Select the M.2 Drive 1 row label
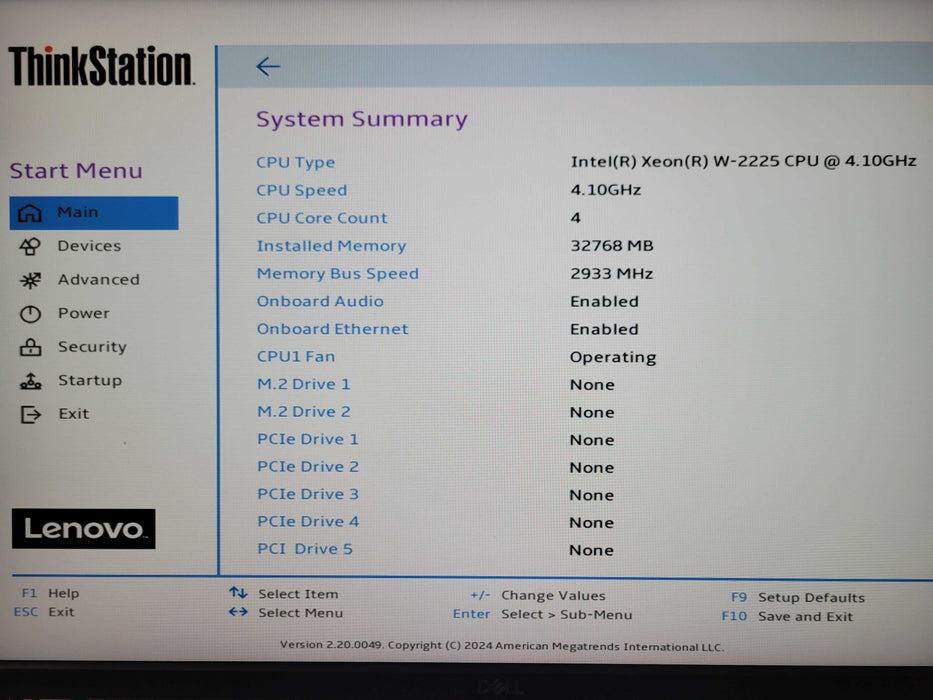 pos(303,384)
